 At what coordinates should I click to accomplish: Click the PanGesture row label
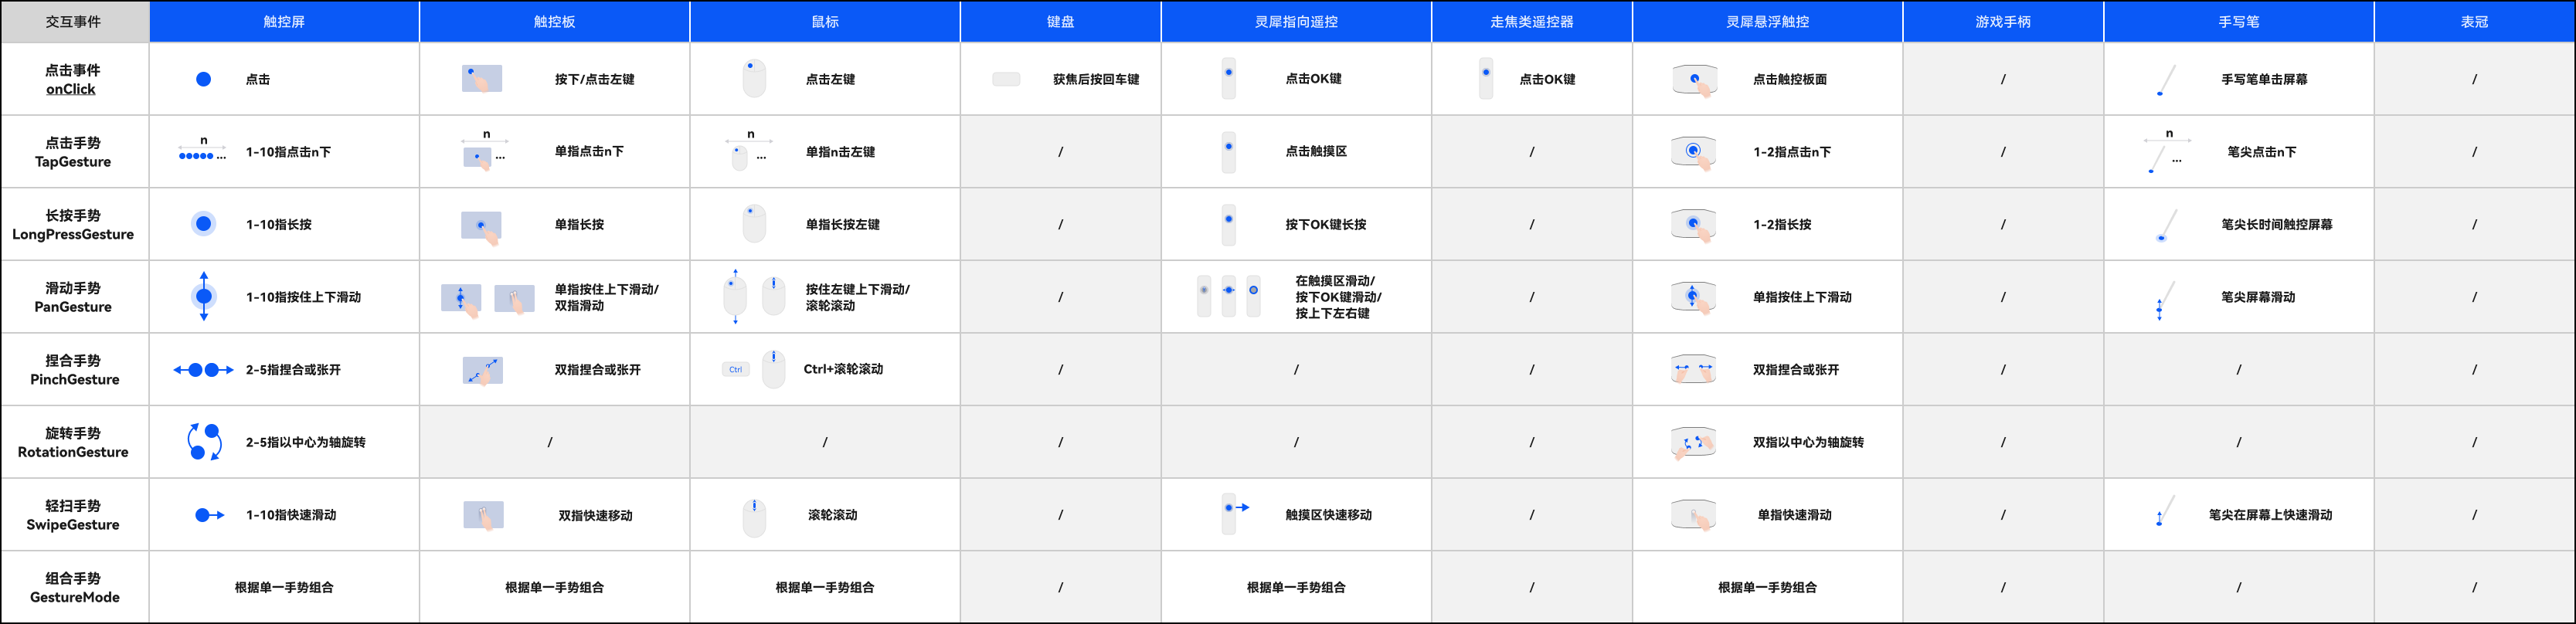[x=73, y=297]
